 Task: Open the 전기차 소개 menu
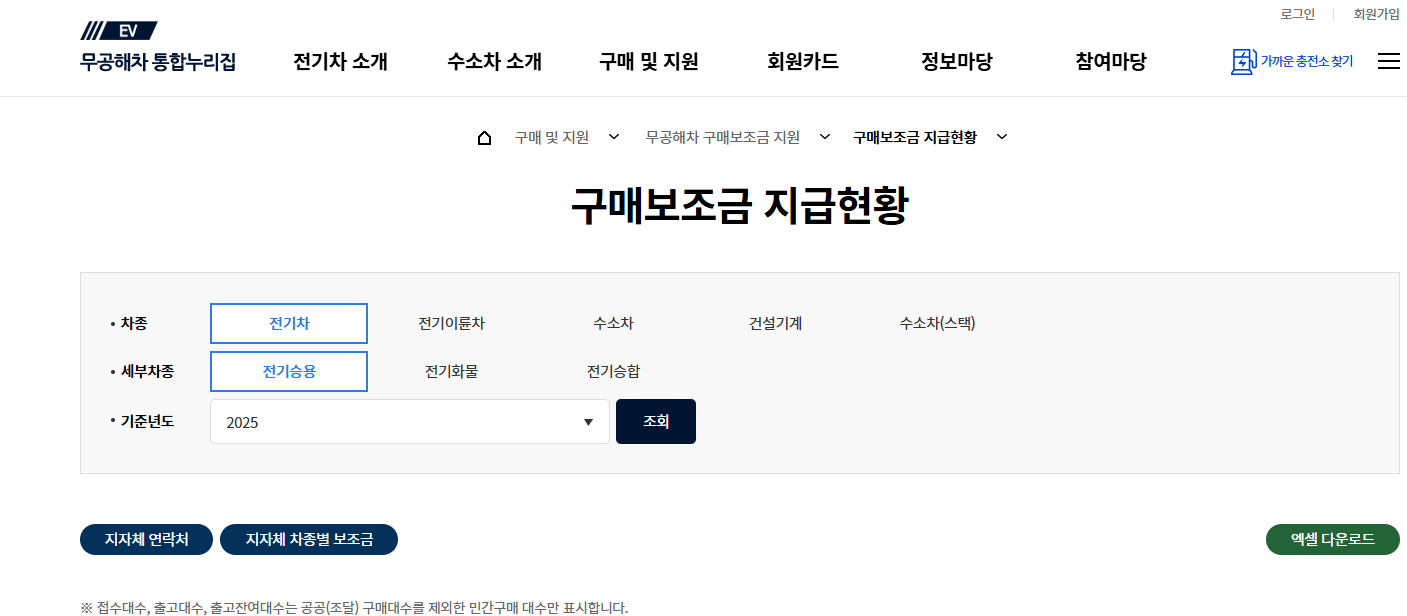pyautogui.click(x=339, y=61)
